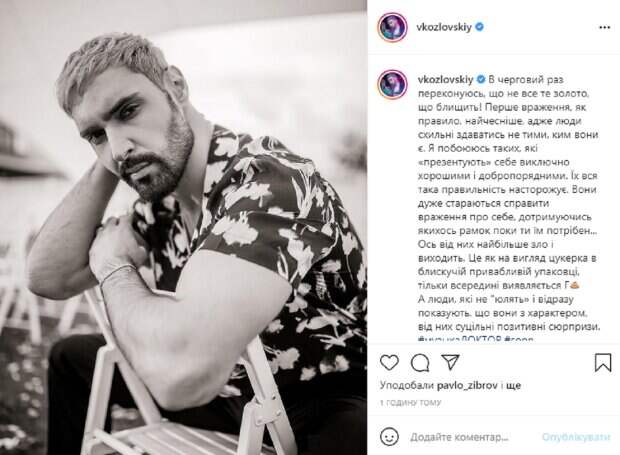The image size is (620, 455).
Task: Click the black-and-white post photo
Action: [x=183, y=228]
